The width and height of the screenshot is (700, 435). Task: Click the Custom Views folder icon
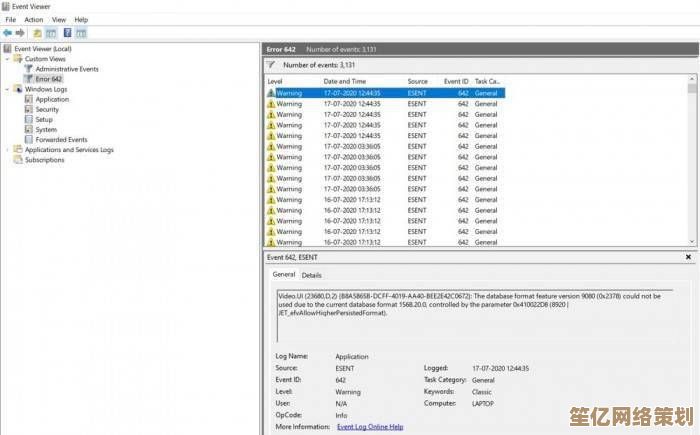[18, 59]
